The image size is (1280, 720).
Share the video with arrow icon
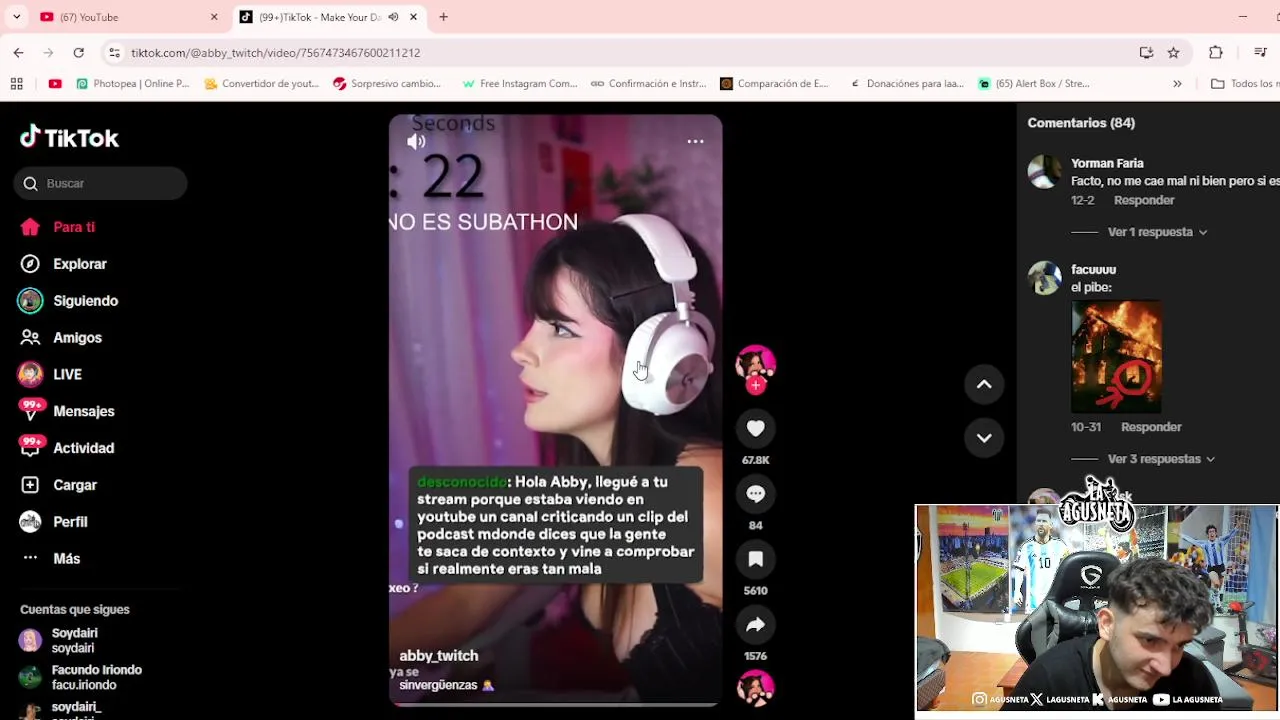pos(756,625)
